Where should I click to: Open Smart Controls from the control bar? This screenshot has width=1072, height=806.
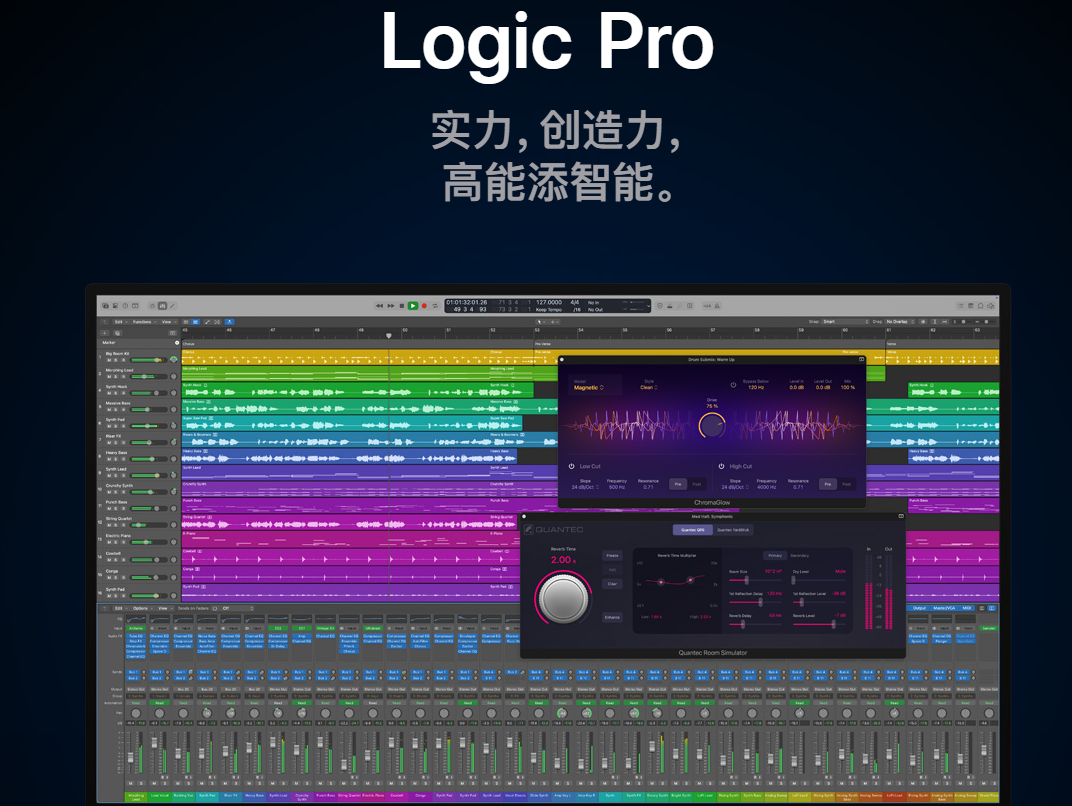(152, 306)
